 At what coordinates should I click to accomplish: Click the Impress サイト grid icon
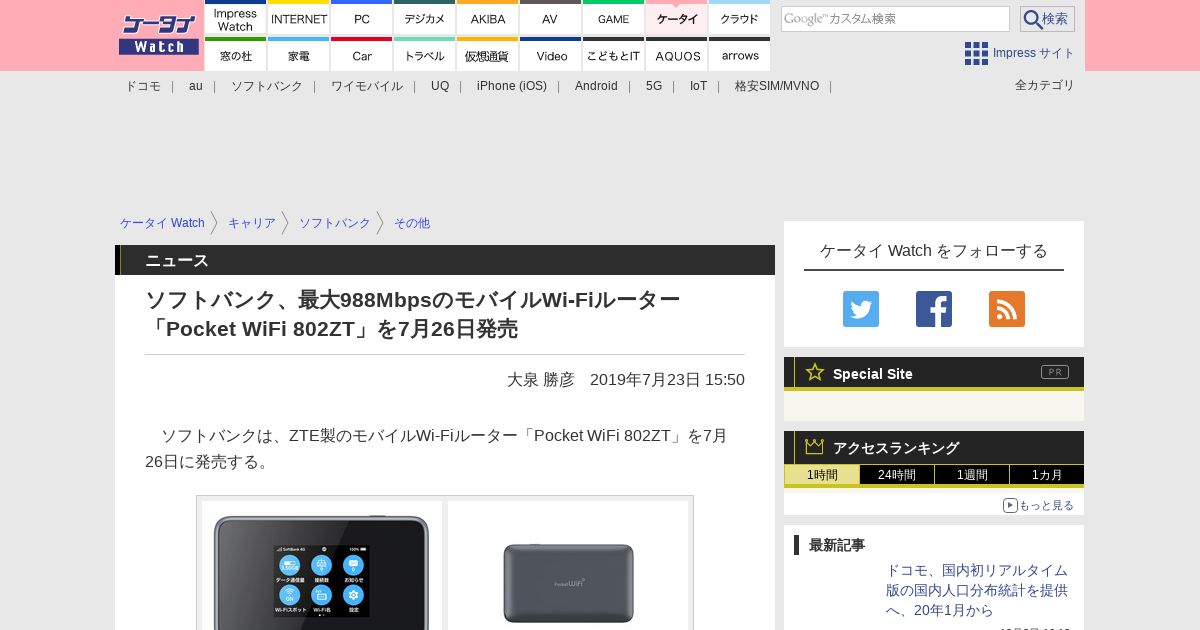[976, 53]
